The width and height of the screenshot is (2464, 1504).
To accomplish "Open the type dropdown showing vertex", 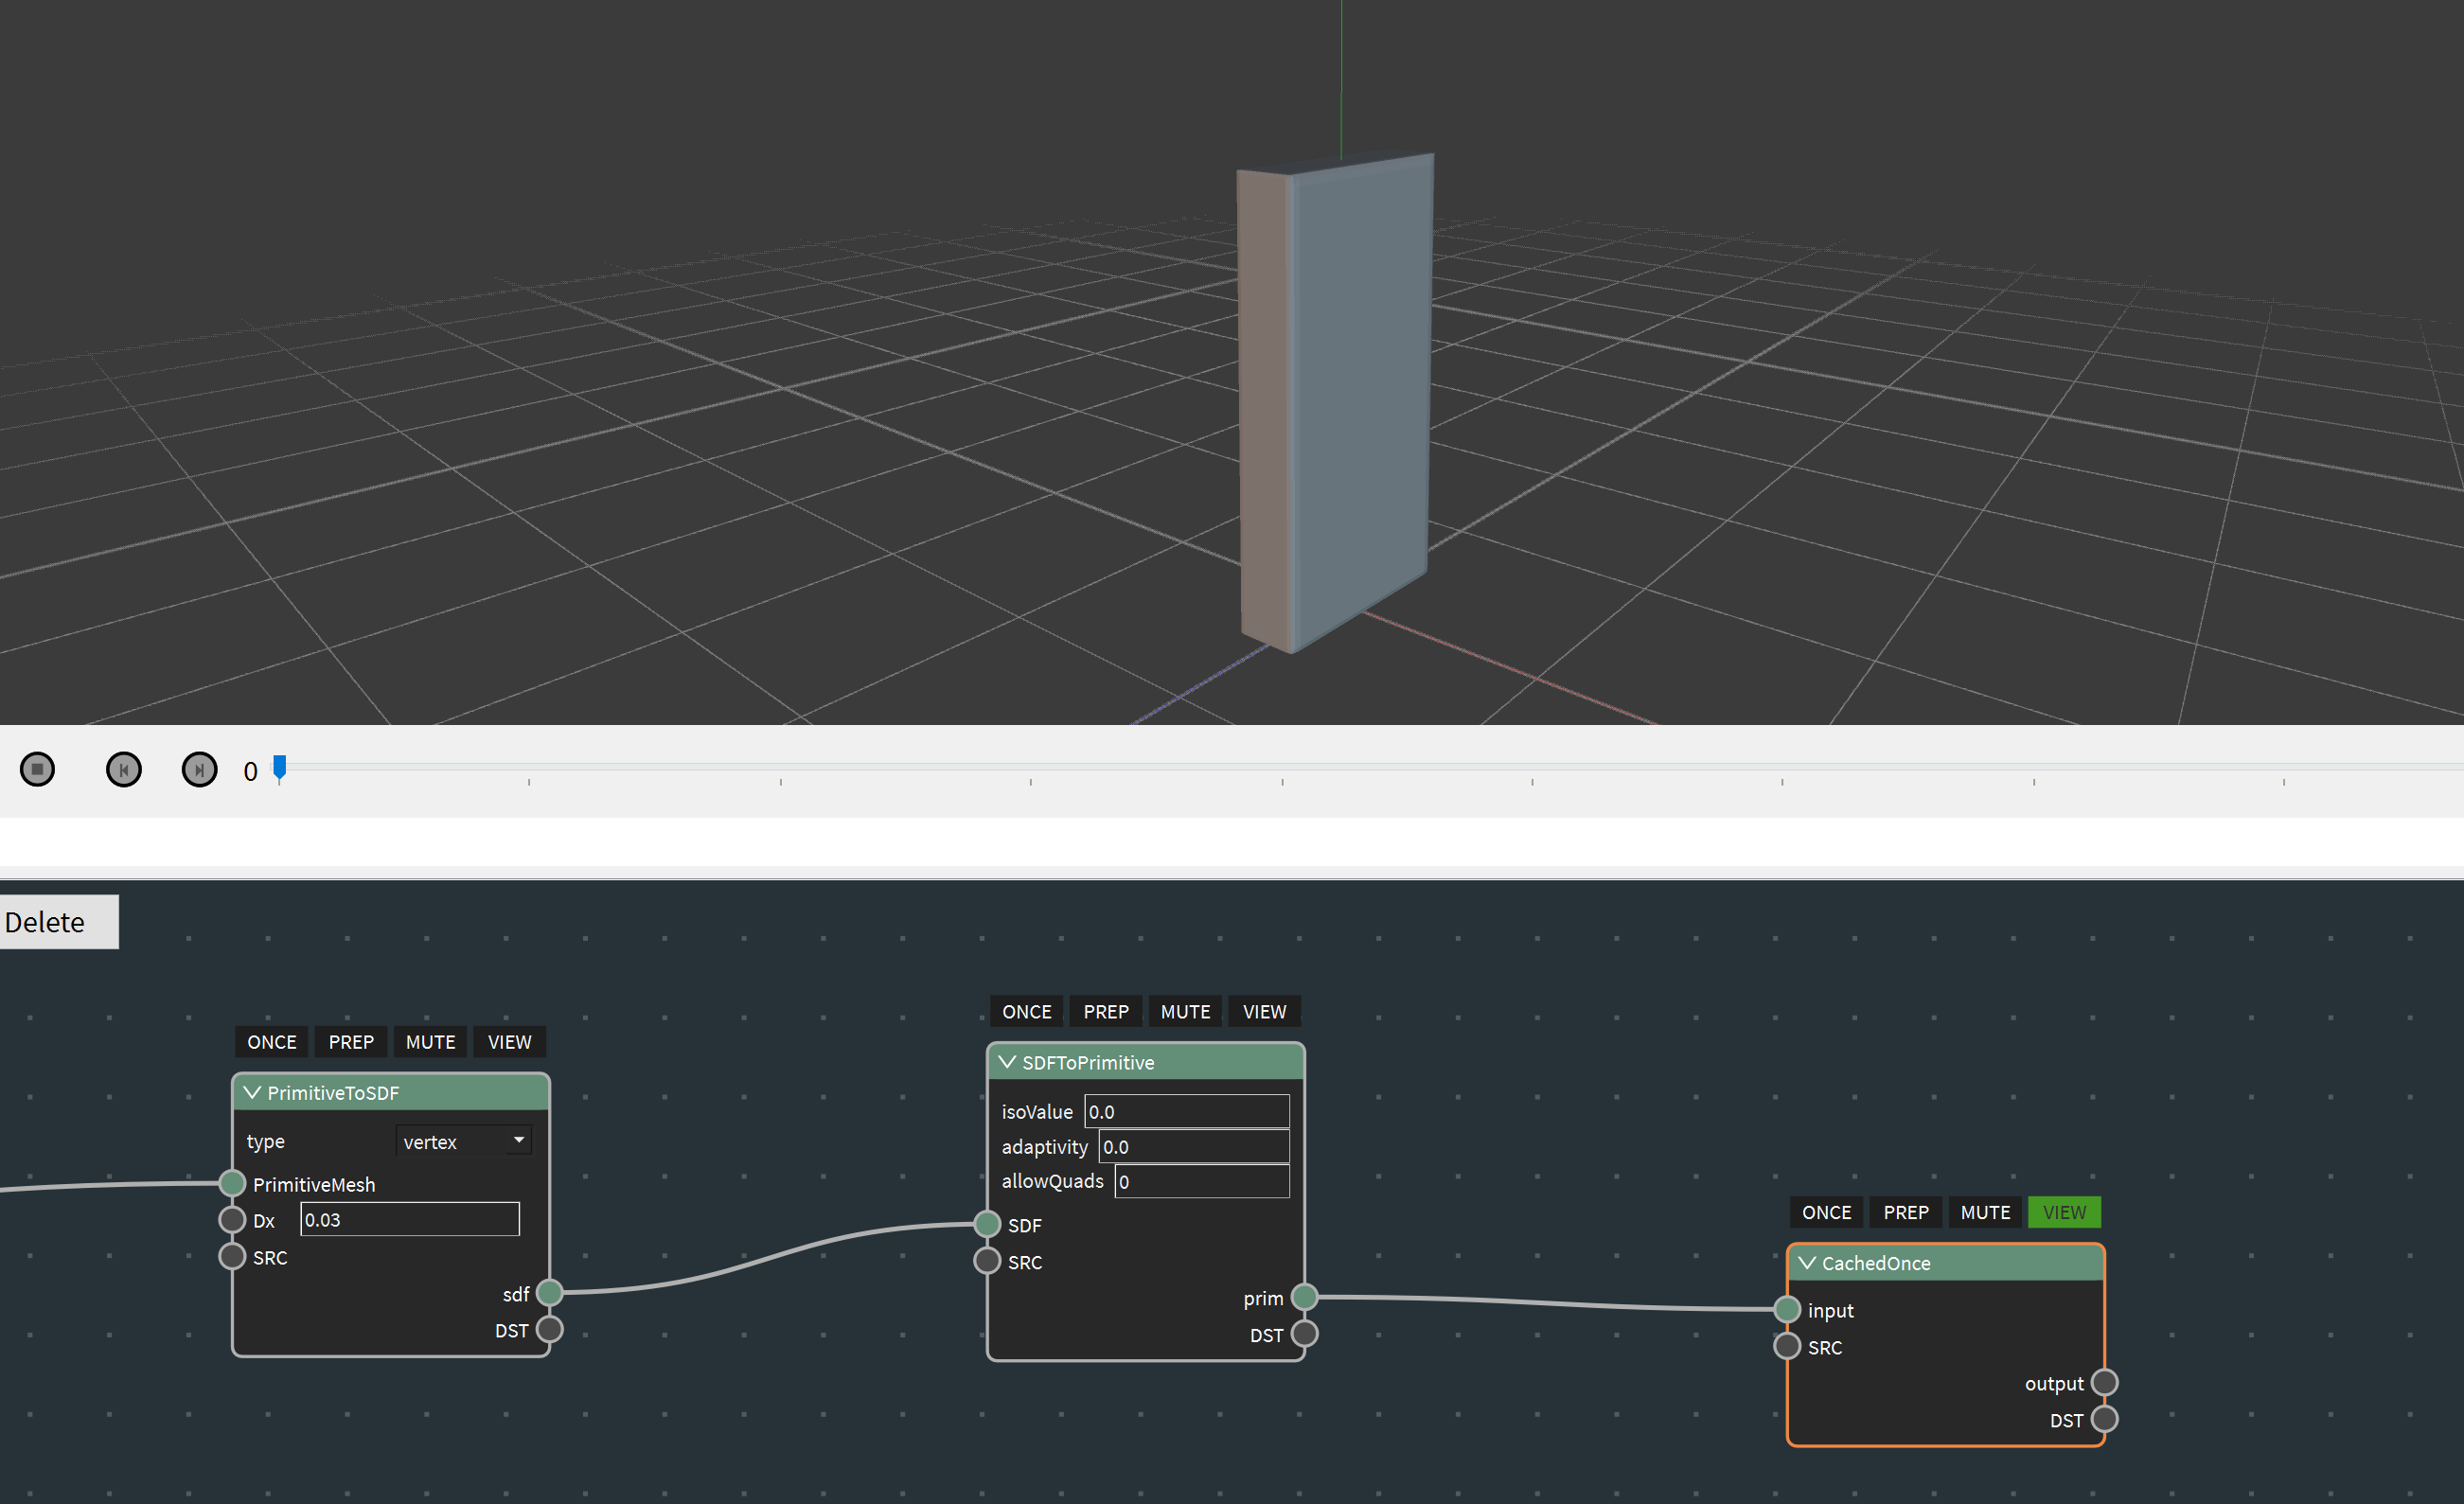I will (x=464, y=1141).
